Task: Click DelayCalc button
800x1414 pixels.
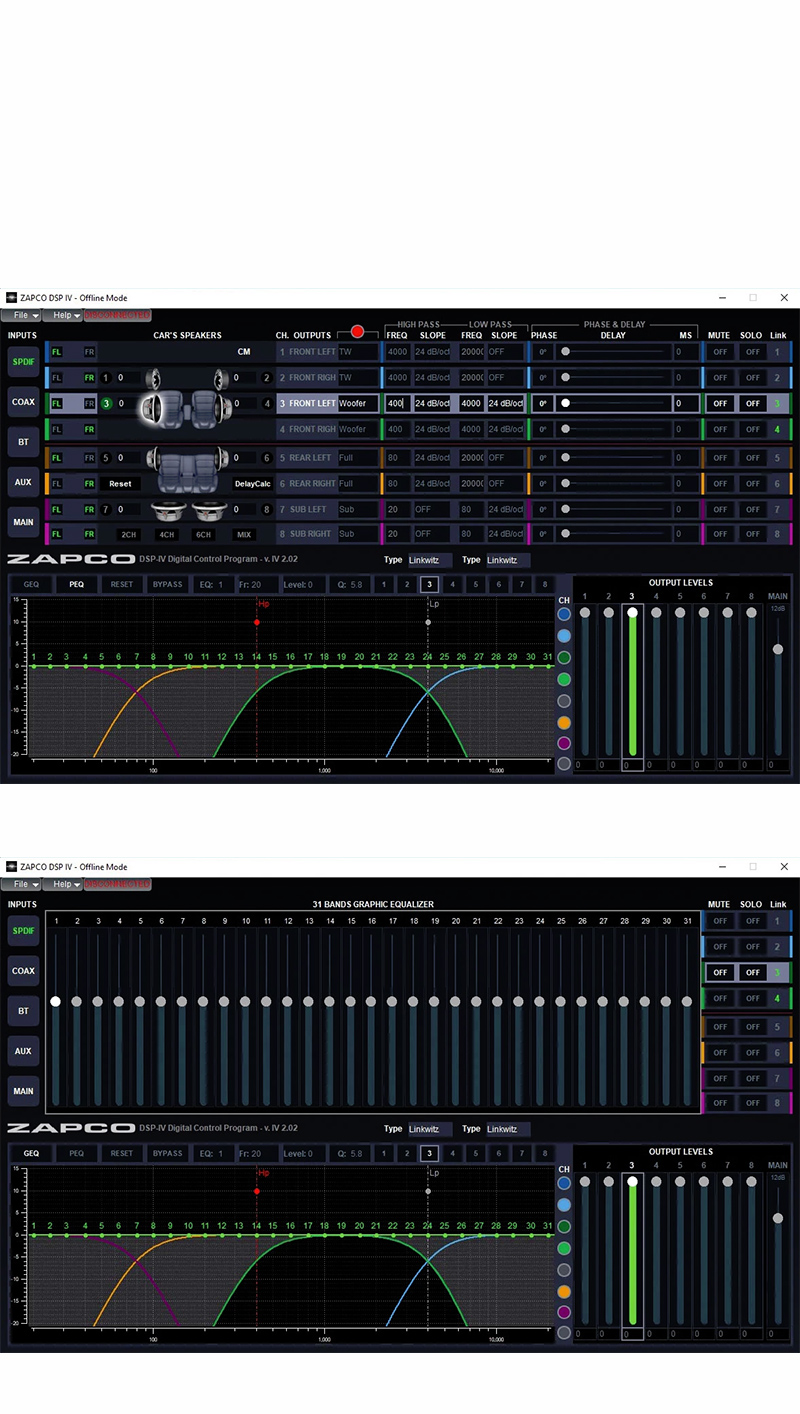Action: tap(252, 484)
